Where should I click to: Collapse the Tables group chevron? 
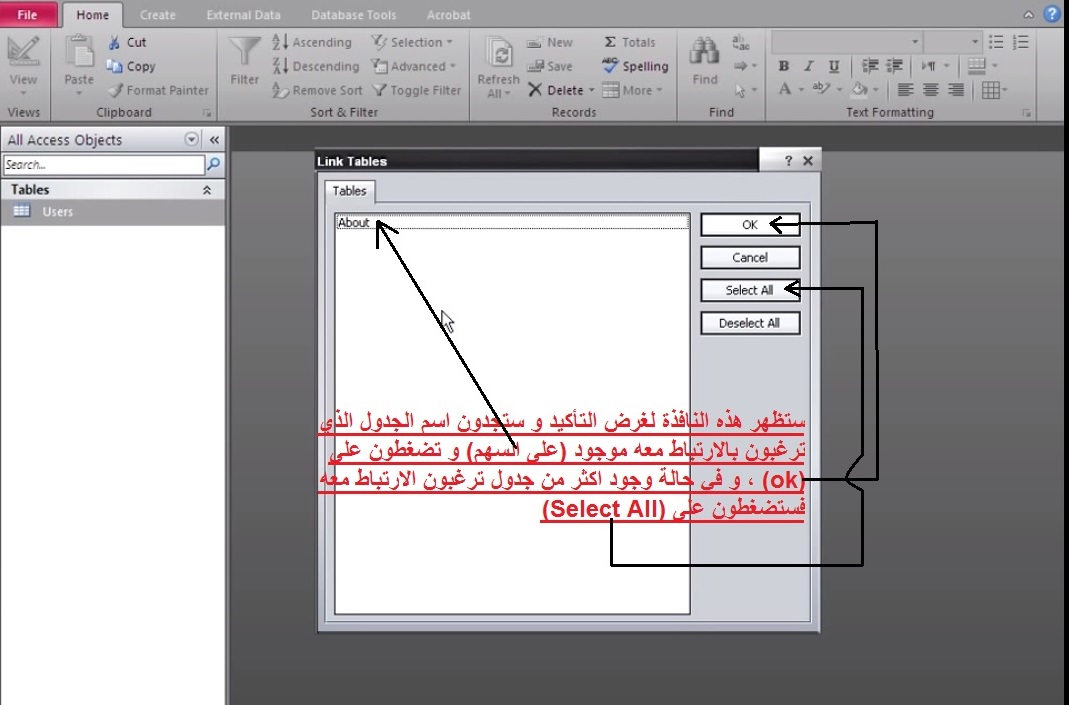207,190
